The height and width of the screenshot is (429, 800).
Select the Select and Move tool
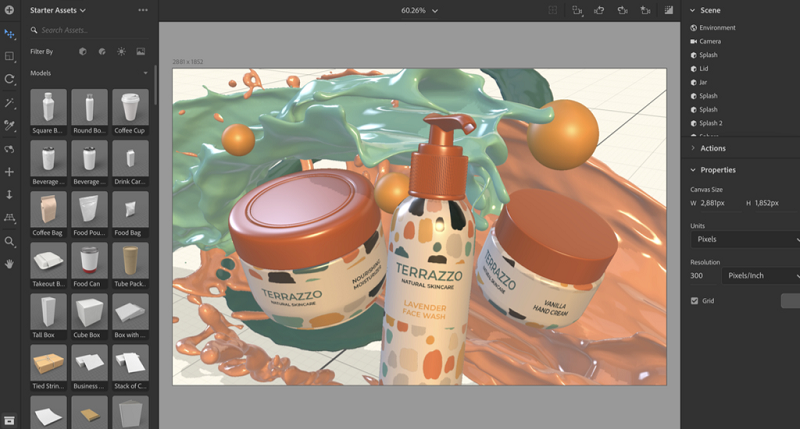click(x=10, y=34)
